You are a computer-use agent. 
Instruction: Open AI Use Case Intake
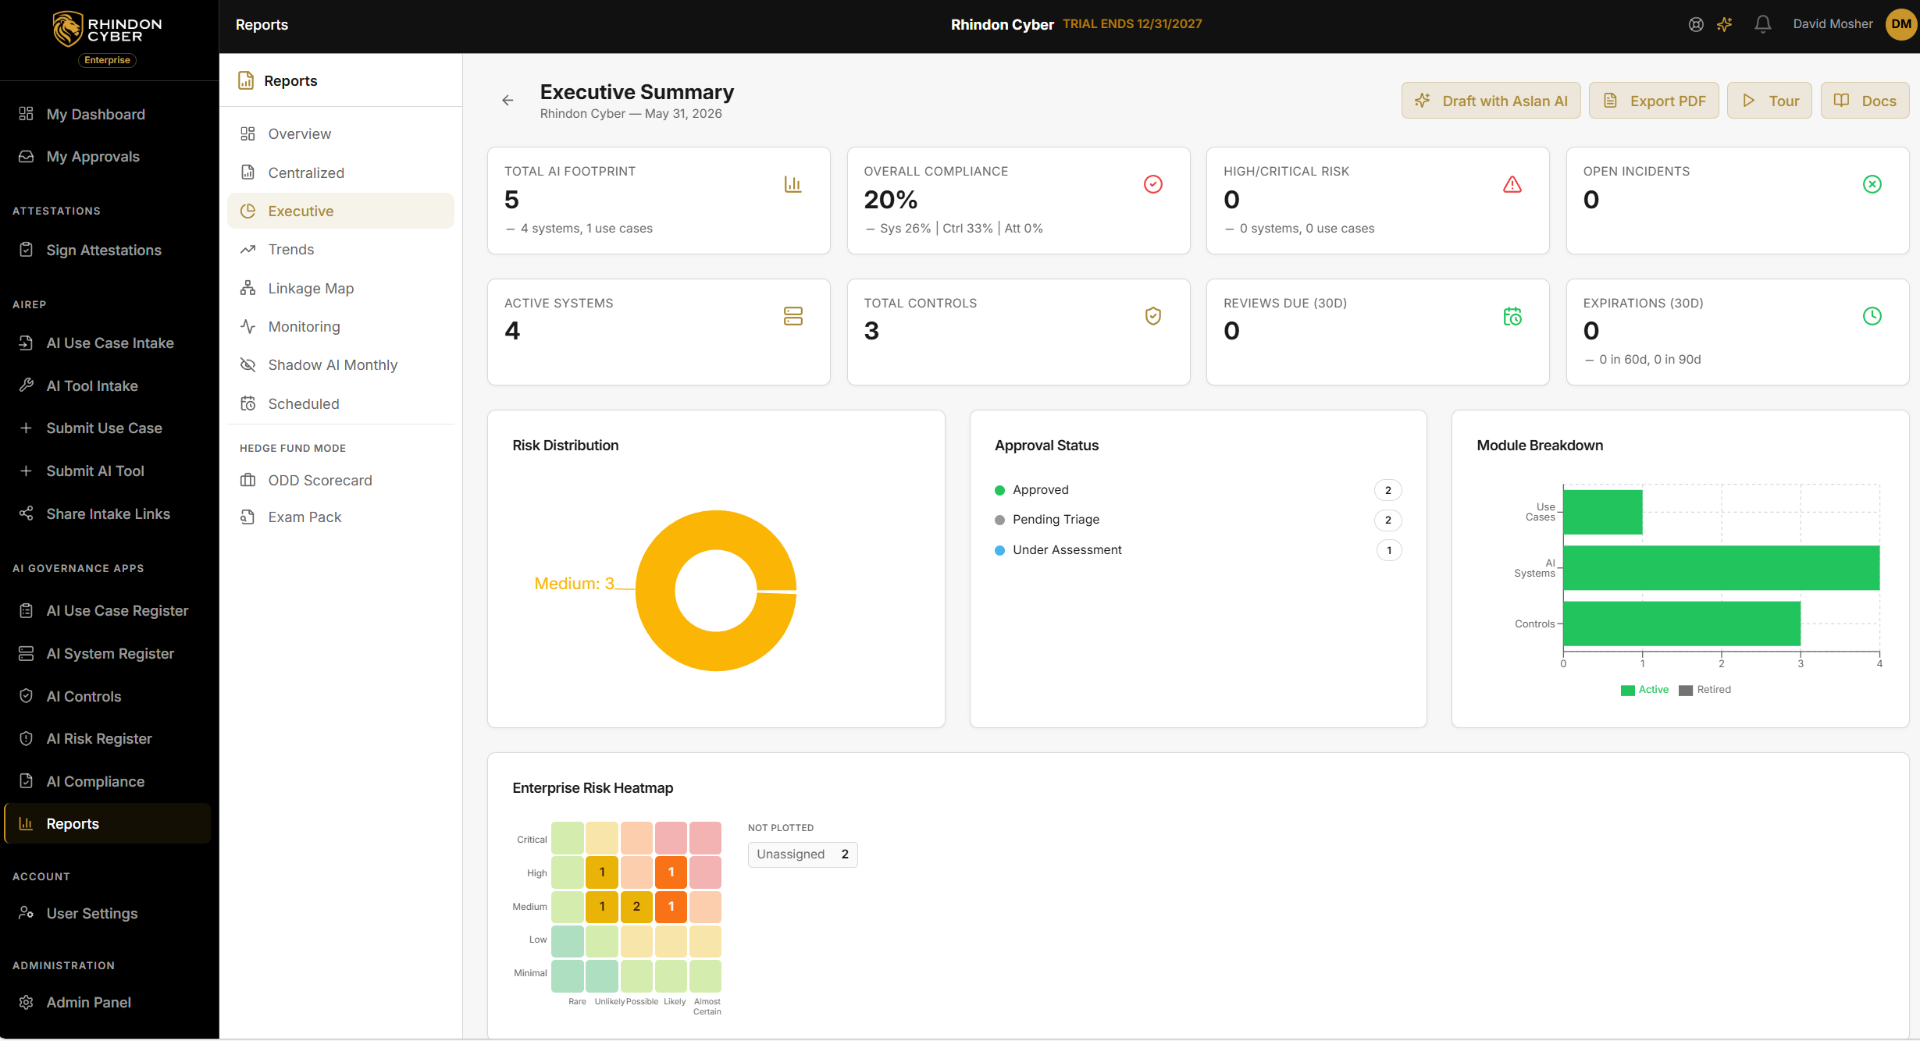tap(108, 343)
